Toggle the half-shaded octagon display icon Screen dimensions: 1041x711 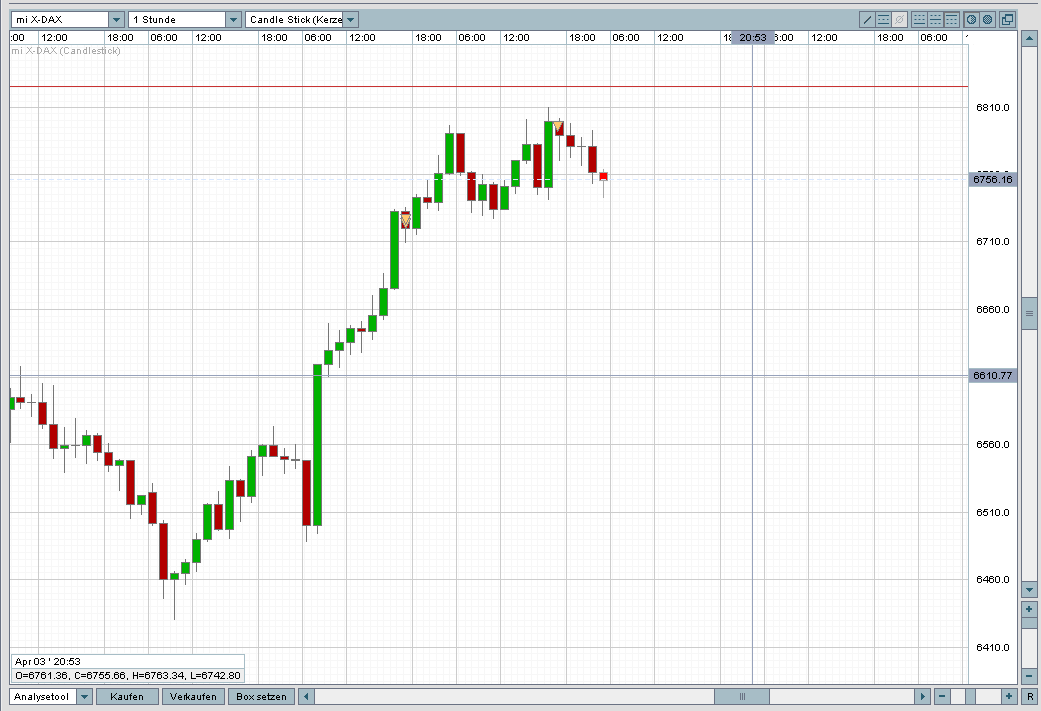(x=971, y=20)
